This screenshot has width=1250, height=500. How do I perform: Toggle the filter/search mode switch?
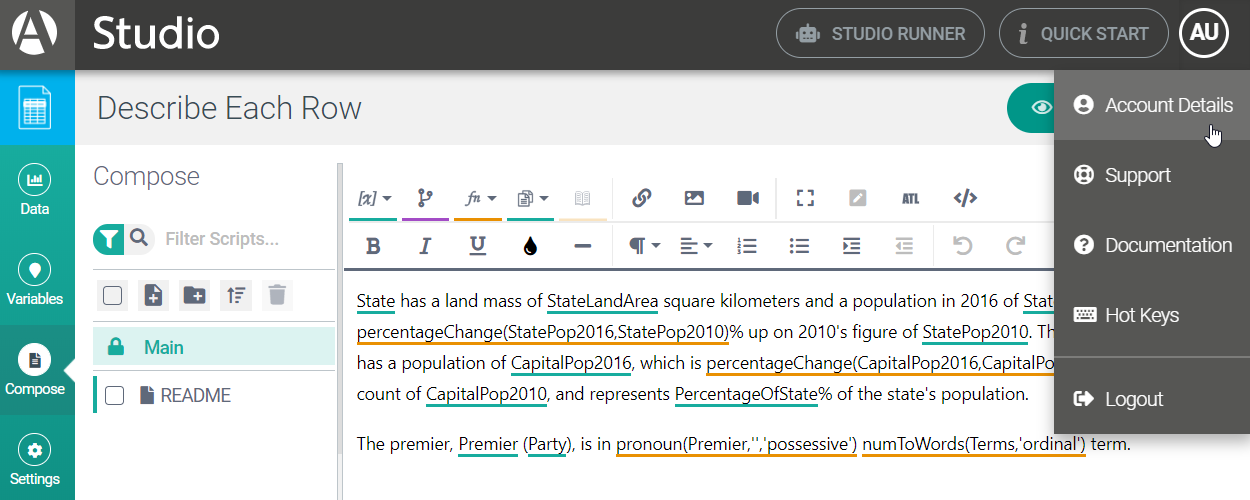coord(123,239)
